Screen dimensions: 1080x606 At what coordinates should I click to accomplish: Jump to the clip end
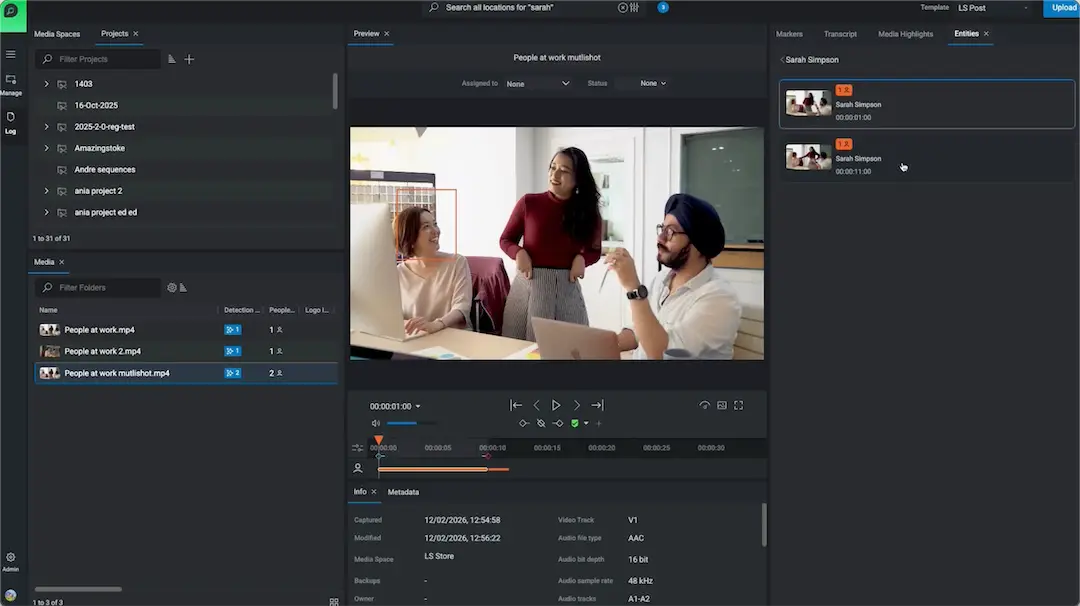[x=597, y=405]
